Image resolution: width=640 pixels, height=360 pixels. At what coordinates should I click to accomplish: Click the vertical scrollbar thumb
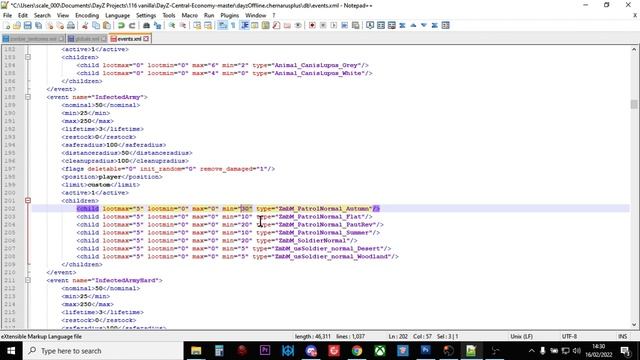634,104
